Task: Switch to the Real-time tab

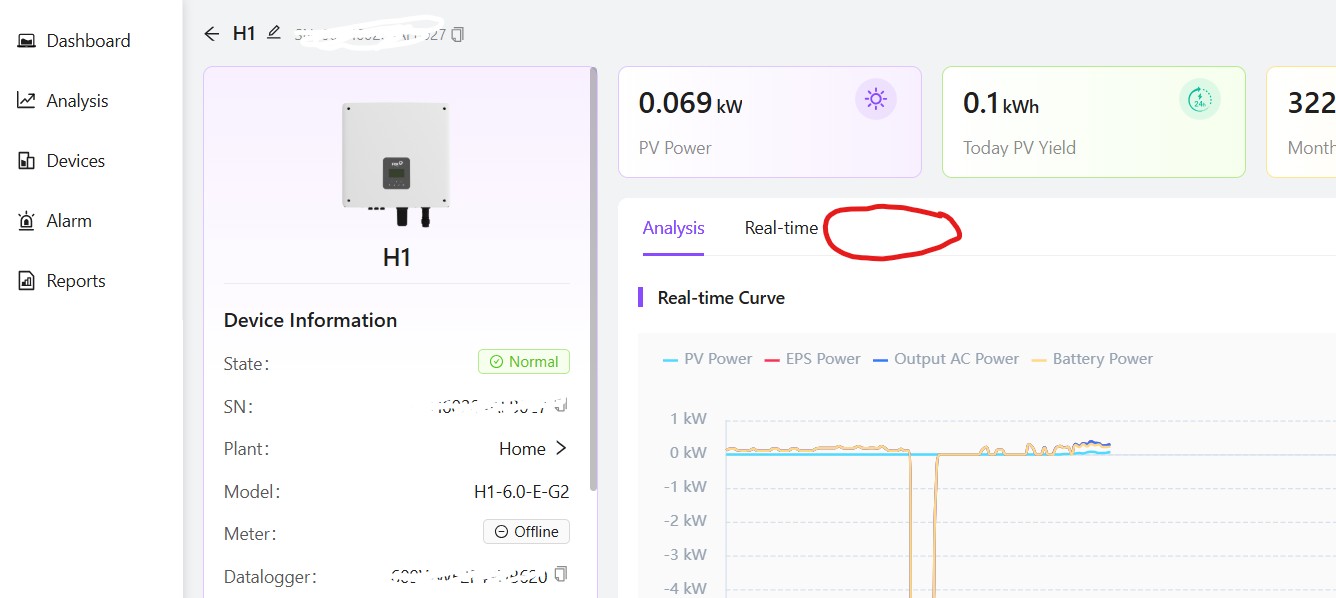Action: click(x=781, y=228)
